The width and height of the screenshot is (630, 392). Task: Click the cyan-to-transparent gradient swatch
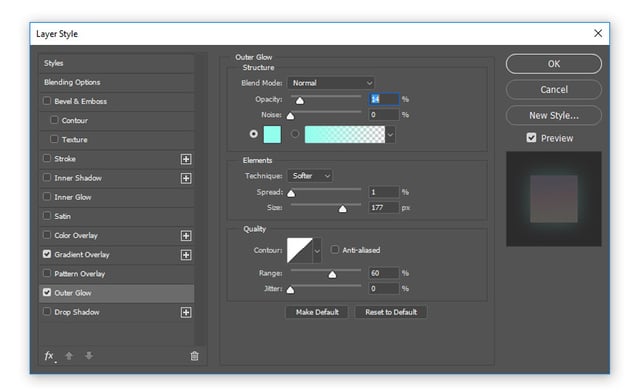[345, 134]
